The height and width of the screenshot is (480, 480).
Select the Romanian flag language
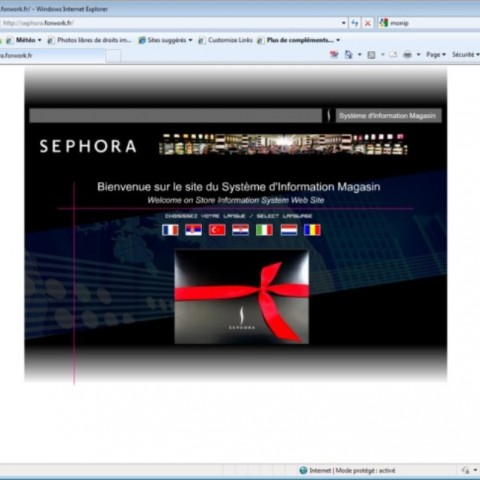[312, 230]
